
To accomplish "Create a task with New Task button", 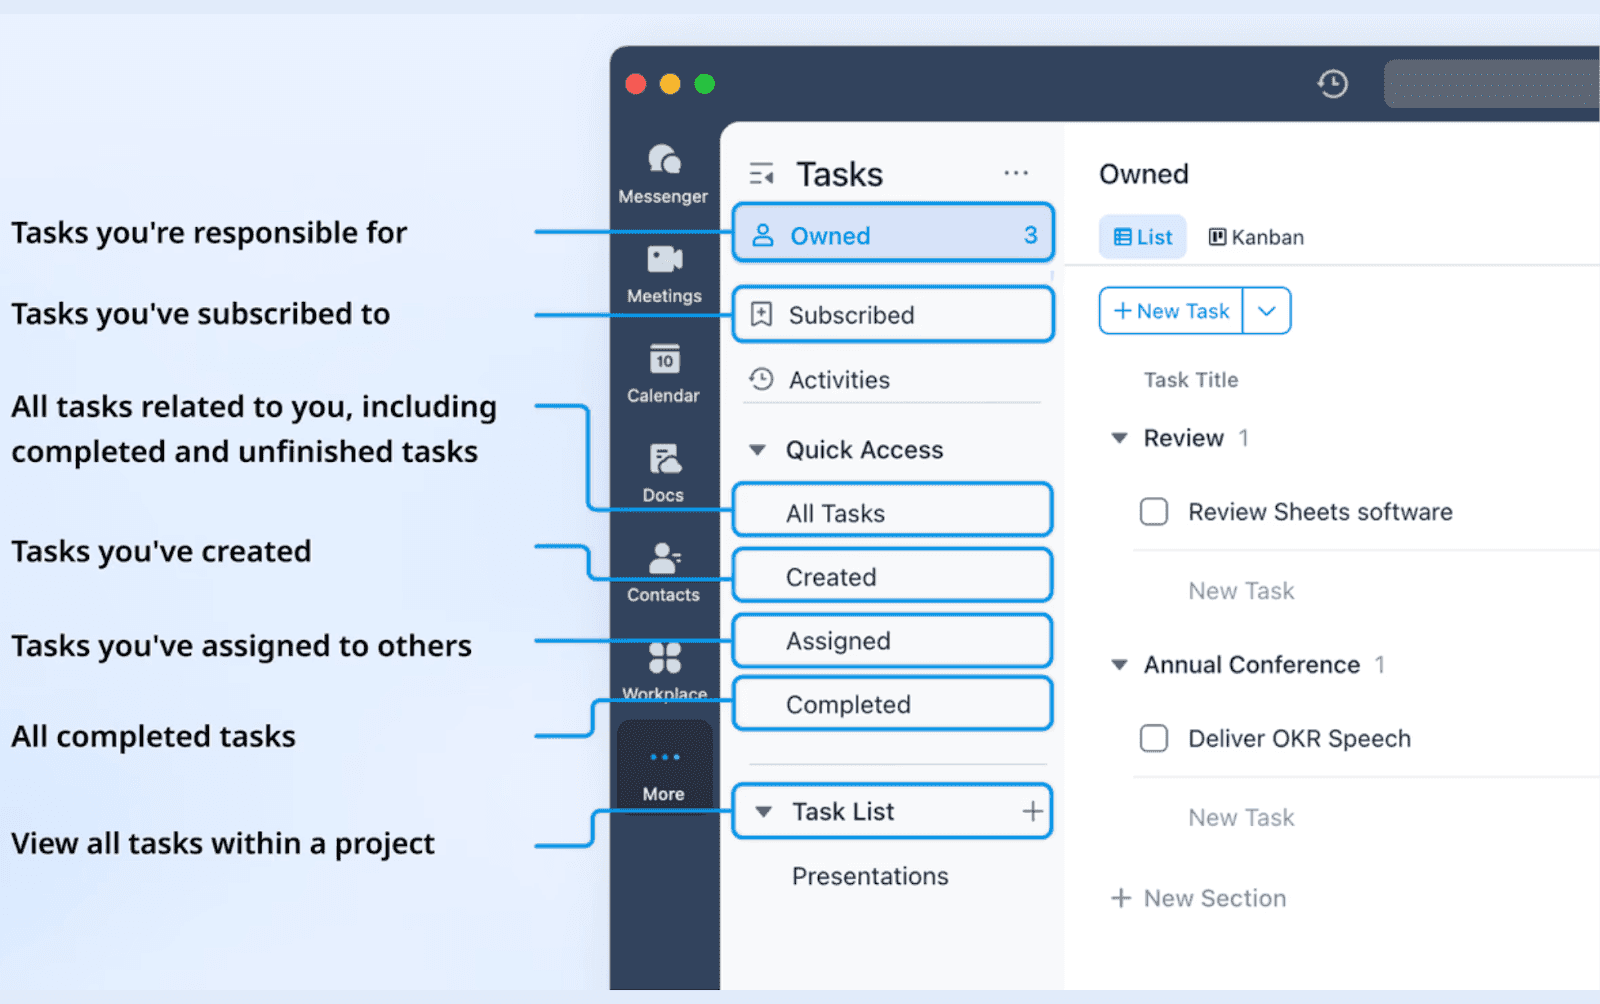I will click(1170, 311).
